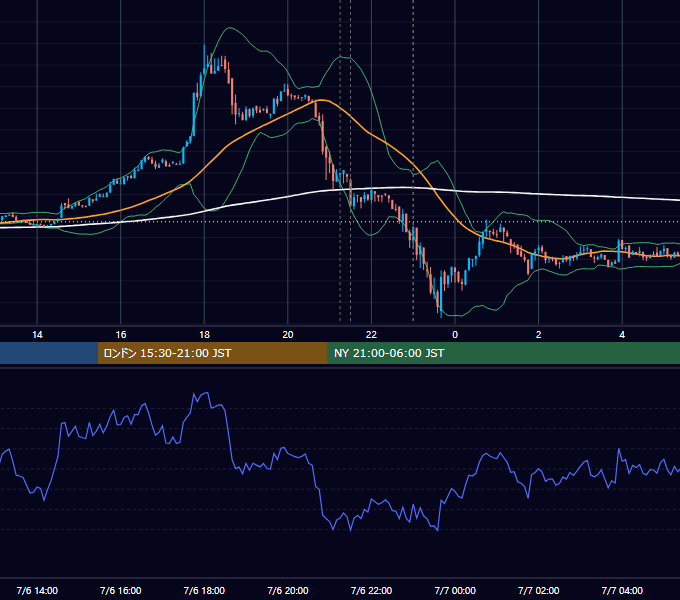This screenshot has width=680, height=600.
Task: Click the blue session bar before the ロンドン session
Action: click(x=49, y=353)
